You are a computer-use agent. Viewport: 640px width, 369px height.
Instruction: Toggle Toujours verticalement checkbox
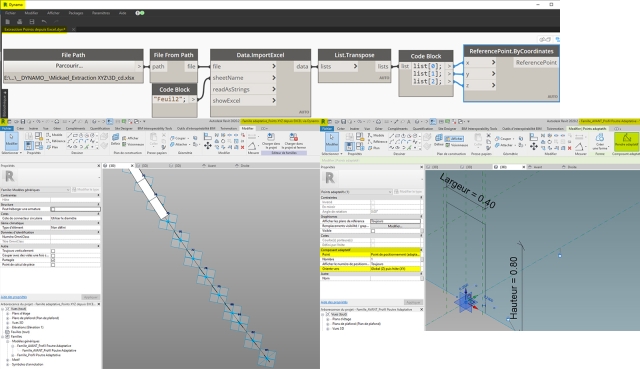click(53, 251)
